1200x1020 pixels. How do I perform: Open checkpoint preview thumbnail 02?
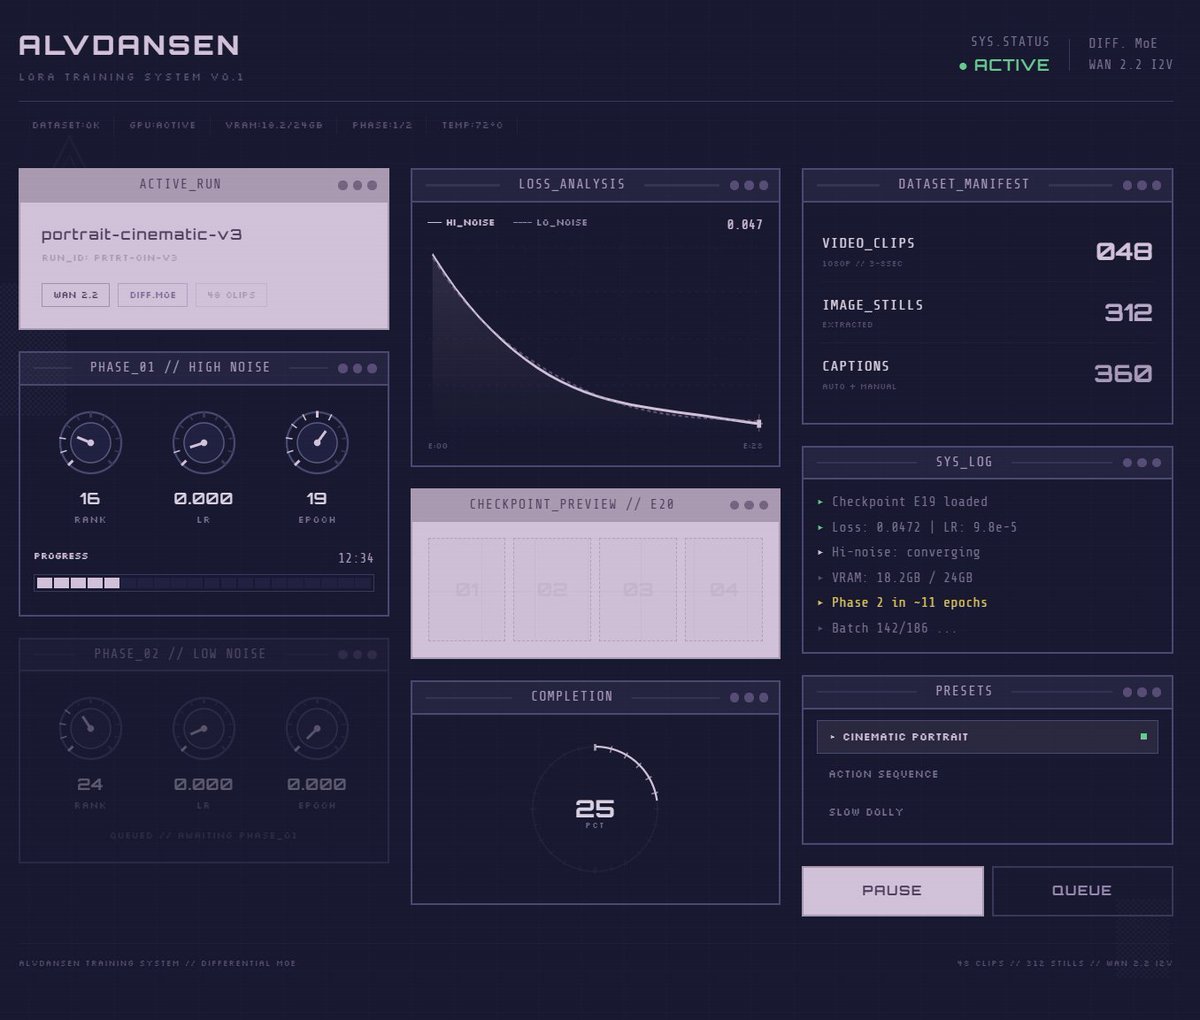552,590
